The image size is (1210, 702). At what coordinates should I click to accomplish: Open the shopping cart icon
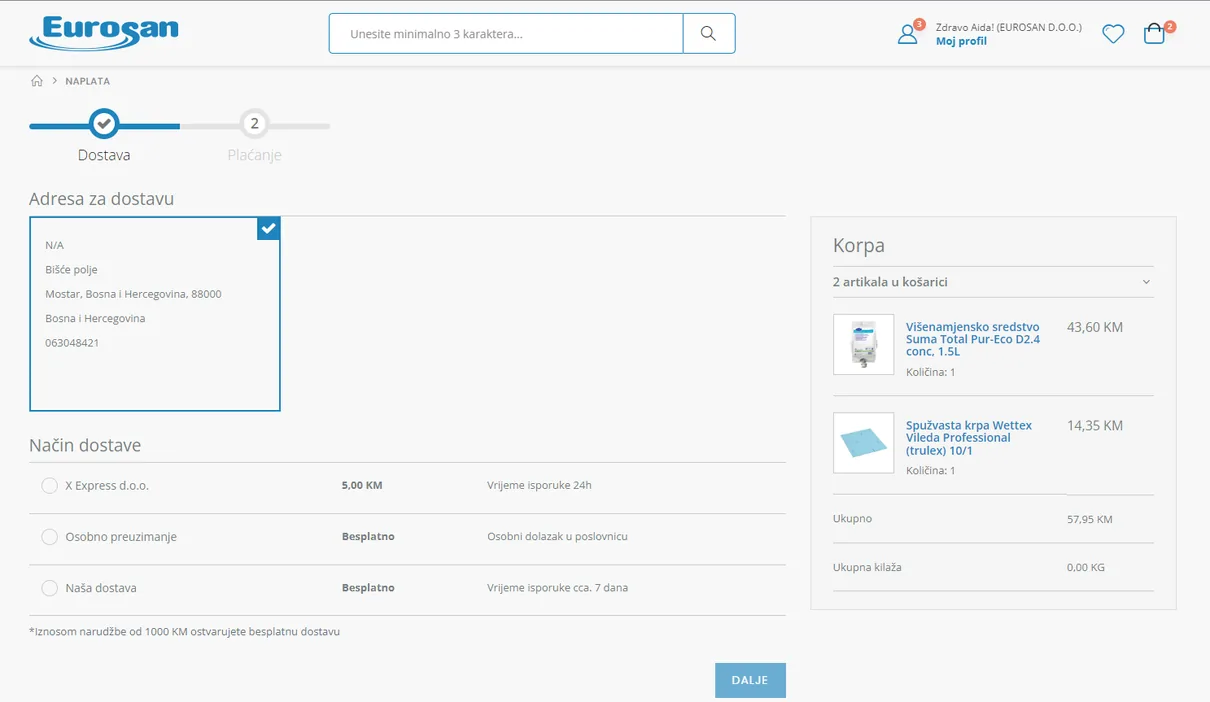coord(1155,34)
